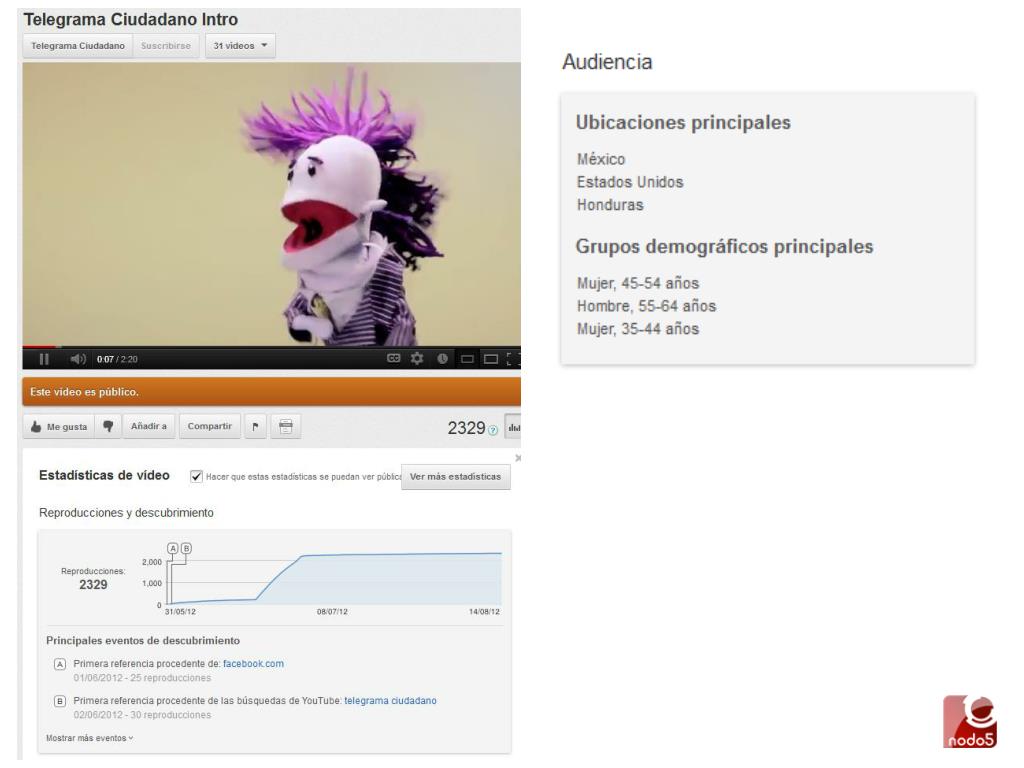
Task: Select México in top locations
Action: coord(601,159)
